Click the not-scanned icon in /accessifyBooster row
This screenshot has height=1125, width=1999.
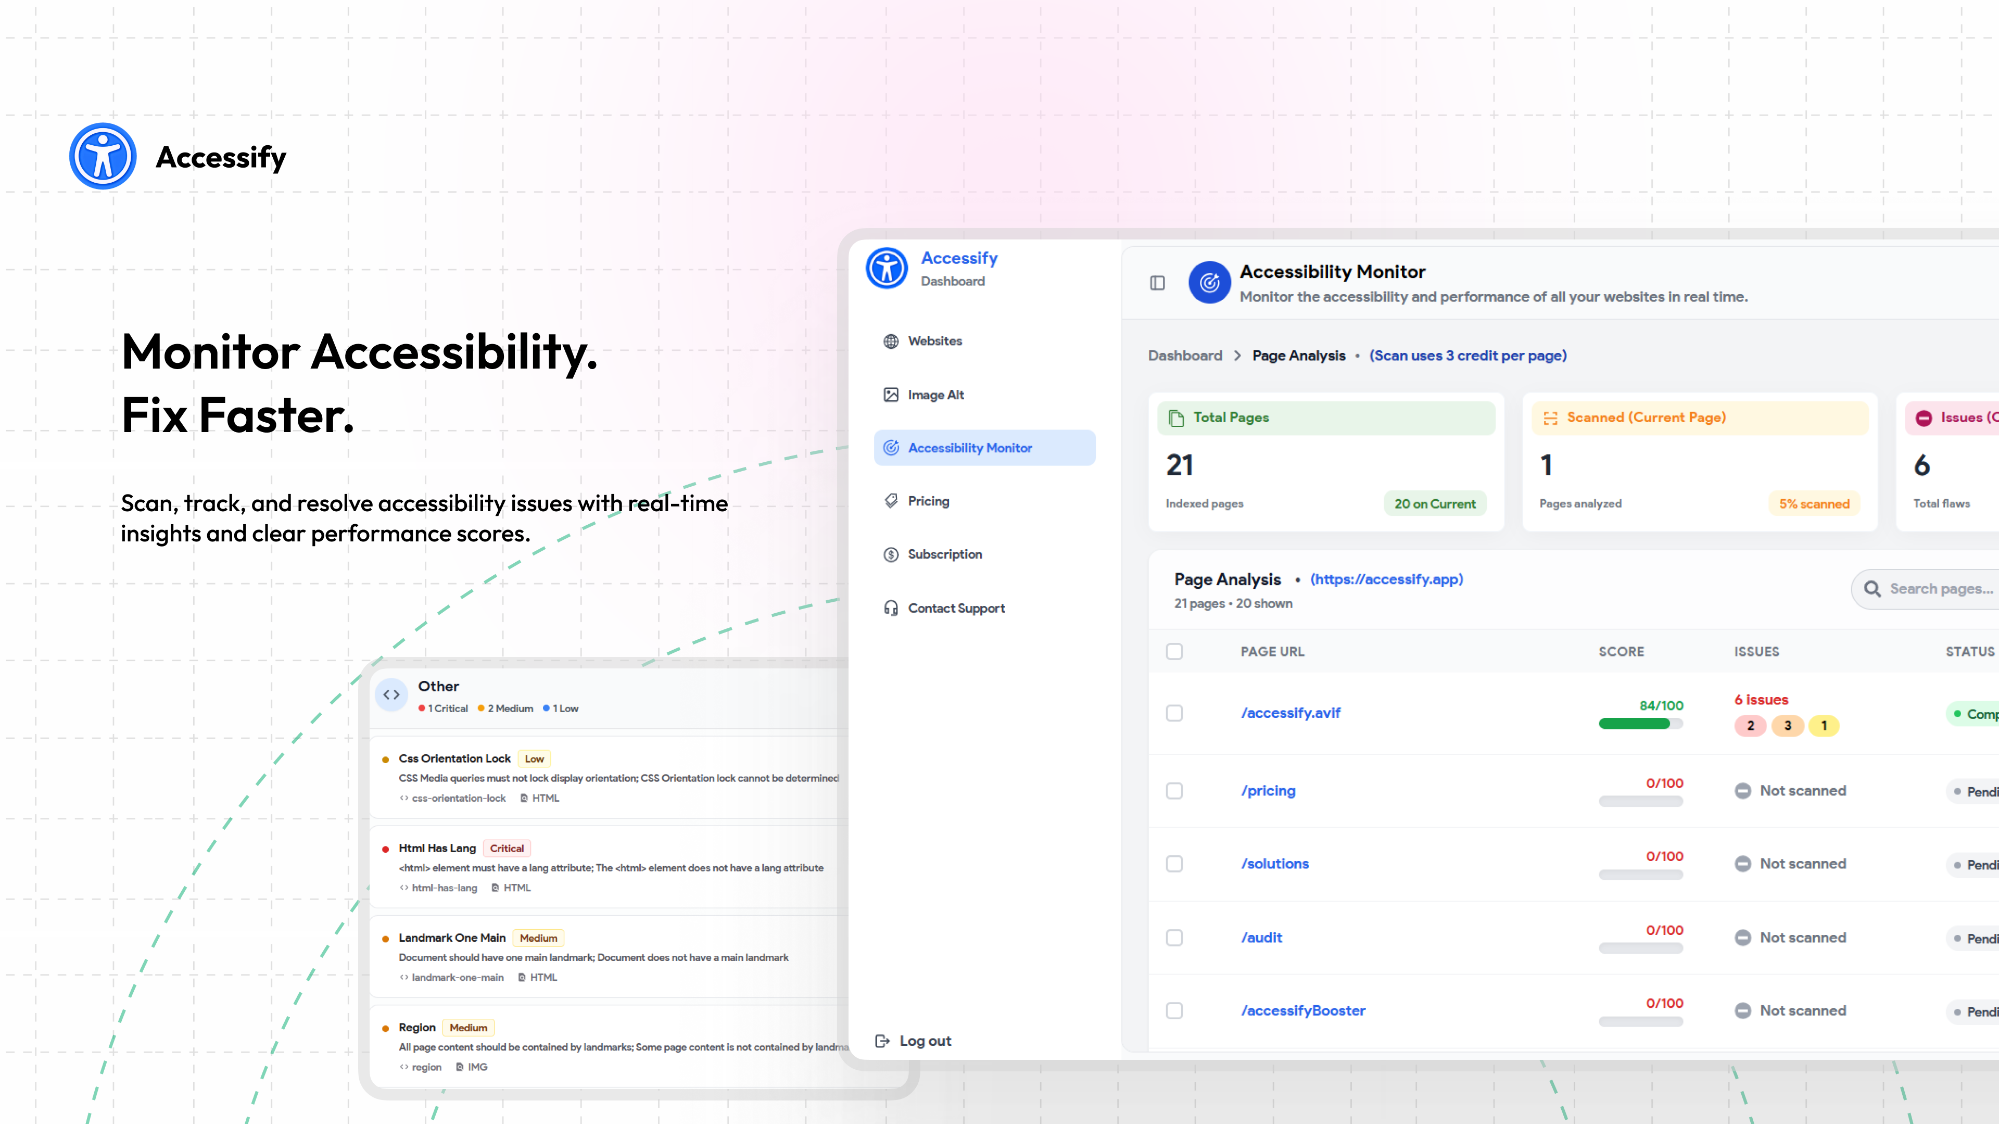[1743, 1011]
